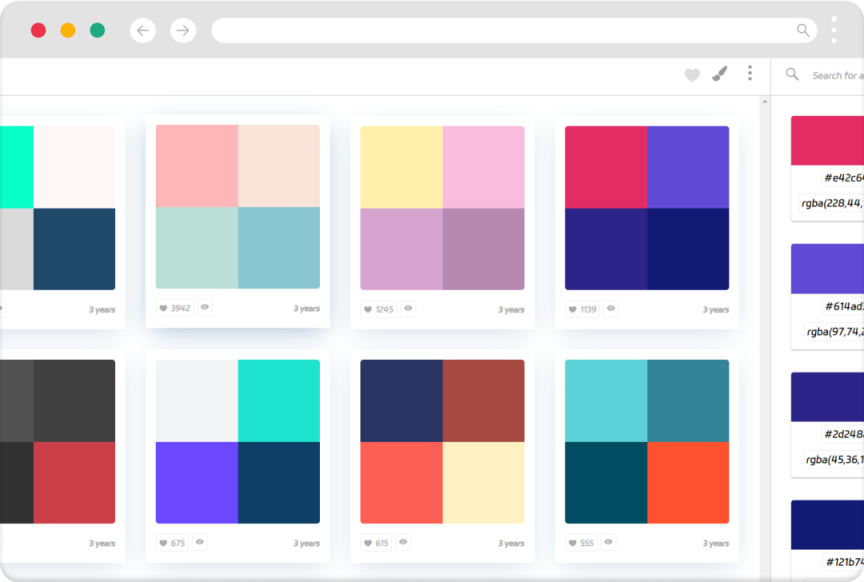Screen dimensions: 864x582
Task: Pick the orange-red swatch in the 555 palette
Action: tap(688, 483)
